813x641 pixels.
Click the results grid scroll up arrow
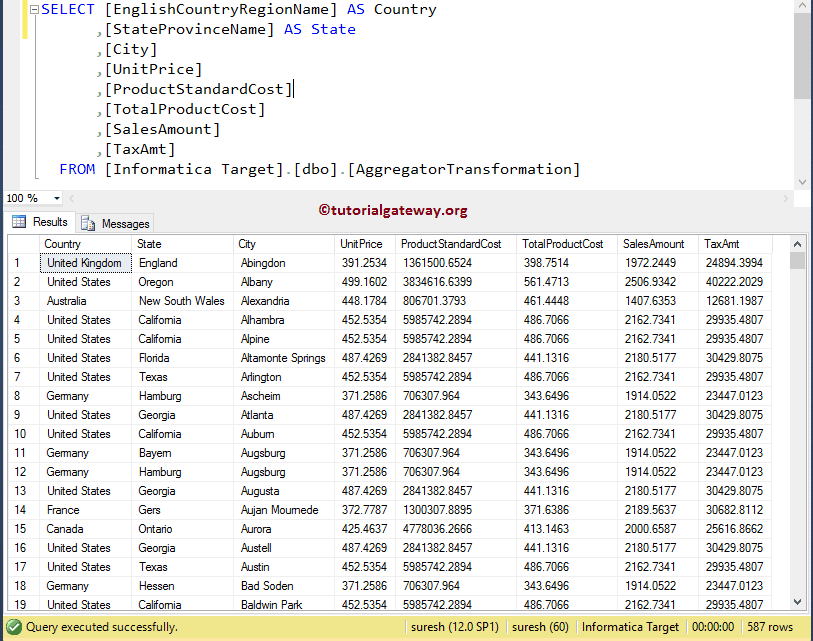pos(797,244)
